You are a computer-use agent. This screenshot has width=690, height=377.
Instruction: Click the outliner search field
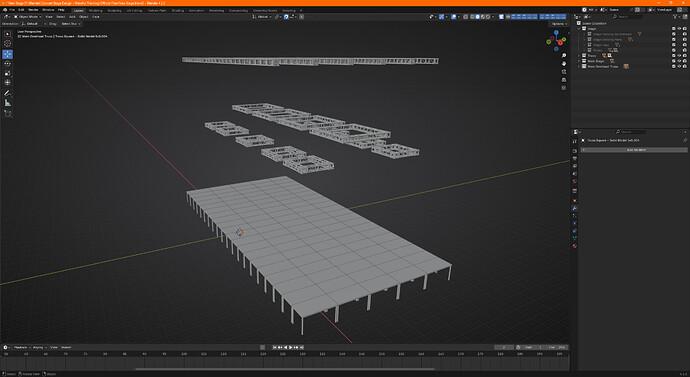pyautogui.click(x=628, y=17)
